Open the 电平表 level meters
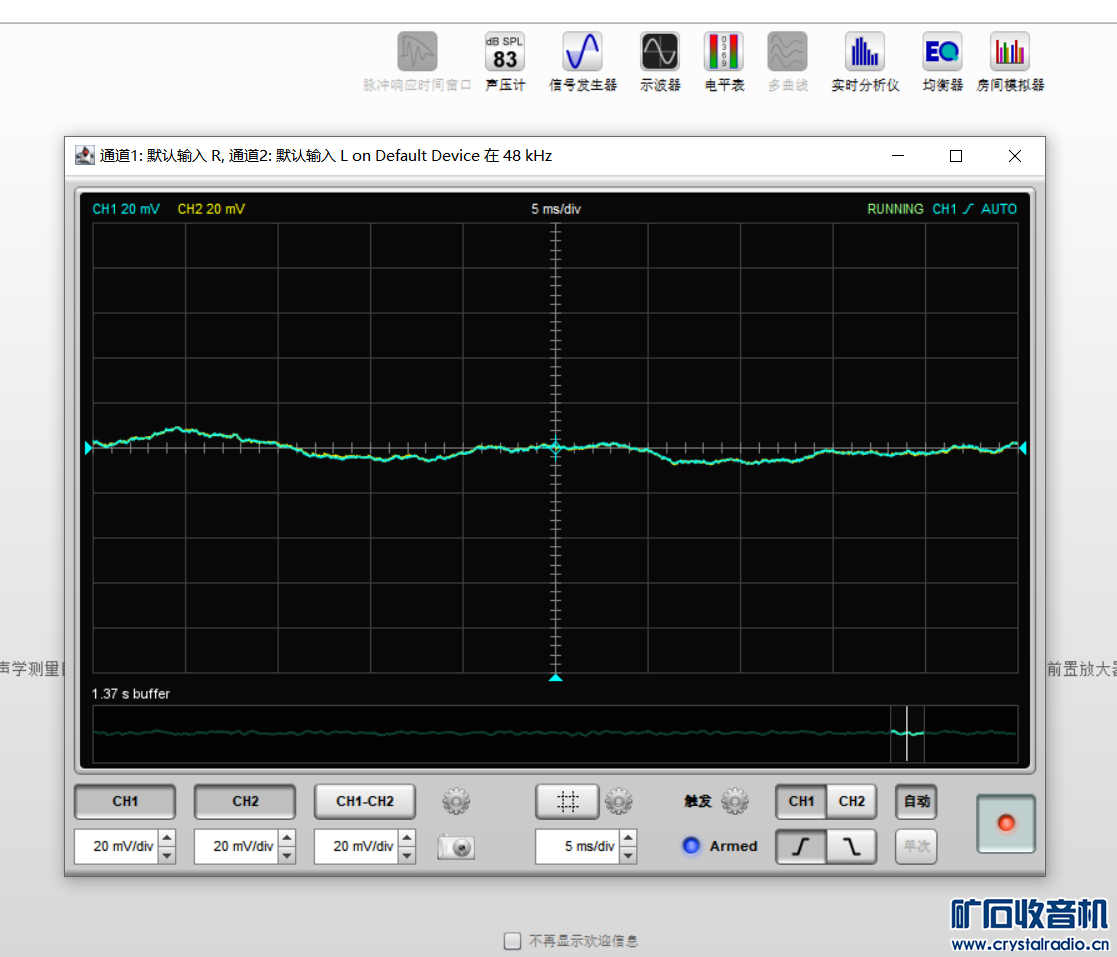1117x957 pixels. 724,52
